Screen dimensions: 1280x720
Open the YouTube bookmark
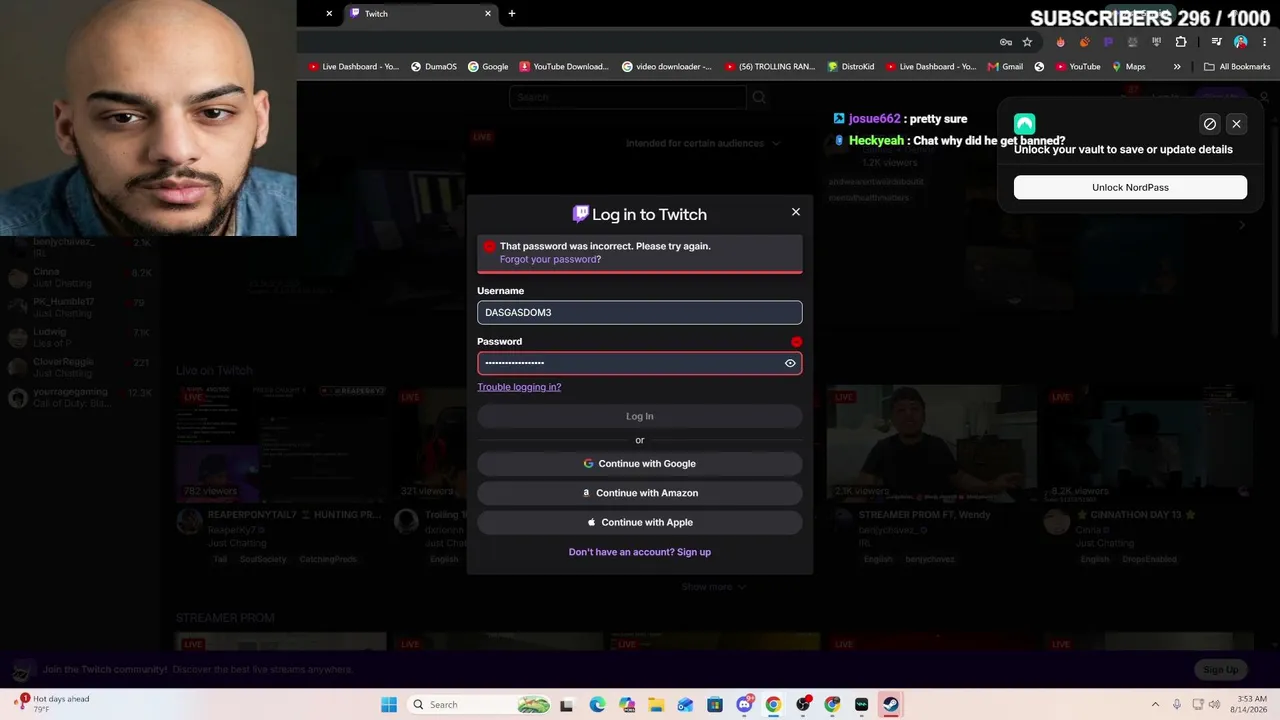pyautogui.click(x=1077, y=67)
